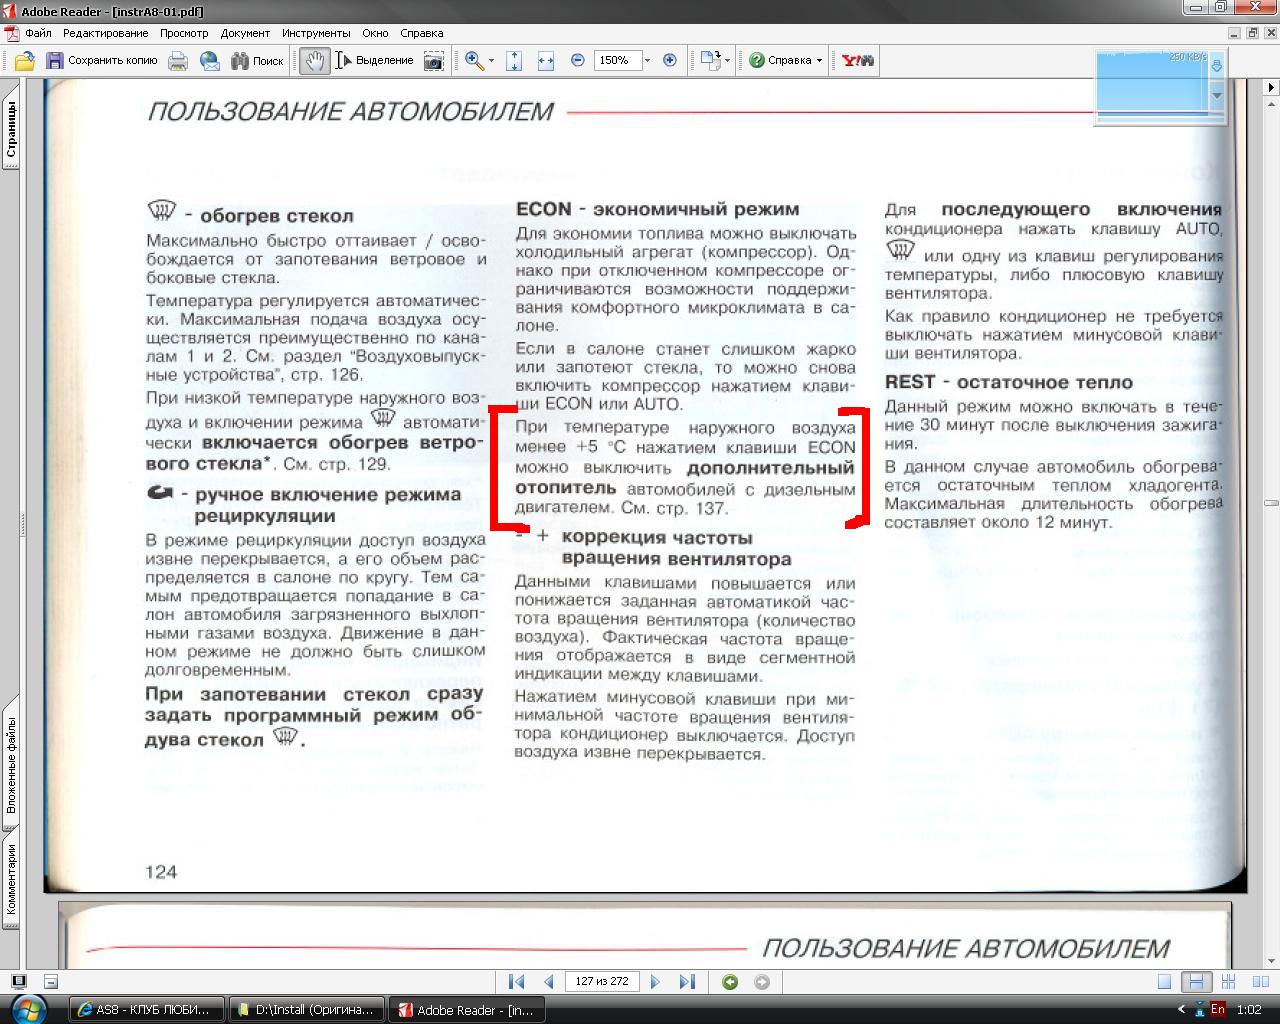This screenshot has height=1024, width=1280.
Task: Click the page number input field
Action: tap(602, 982)
